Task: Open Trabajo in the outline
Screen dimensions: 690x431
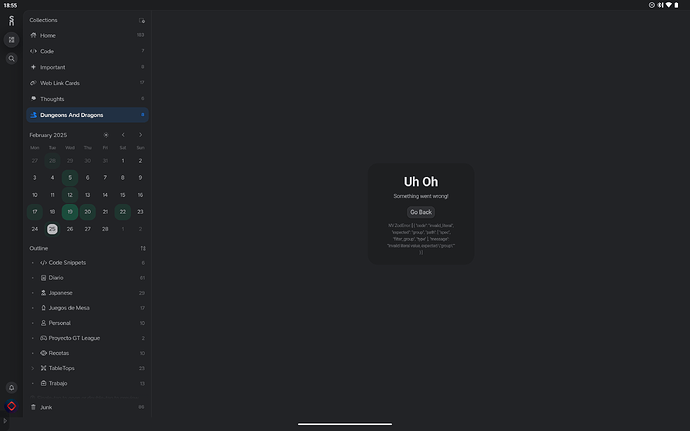Action: [x=87, y=383]
